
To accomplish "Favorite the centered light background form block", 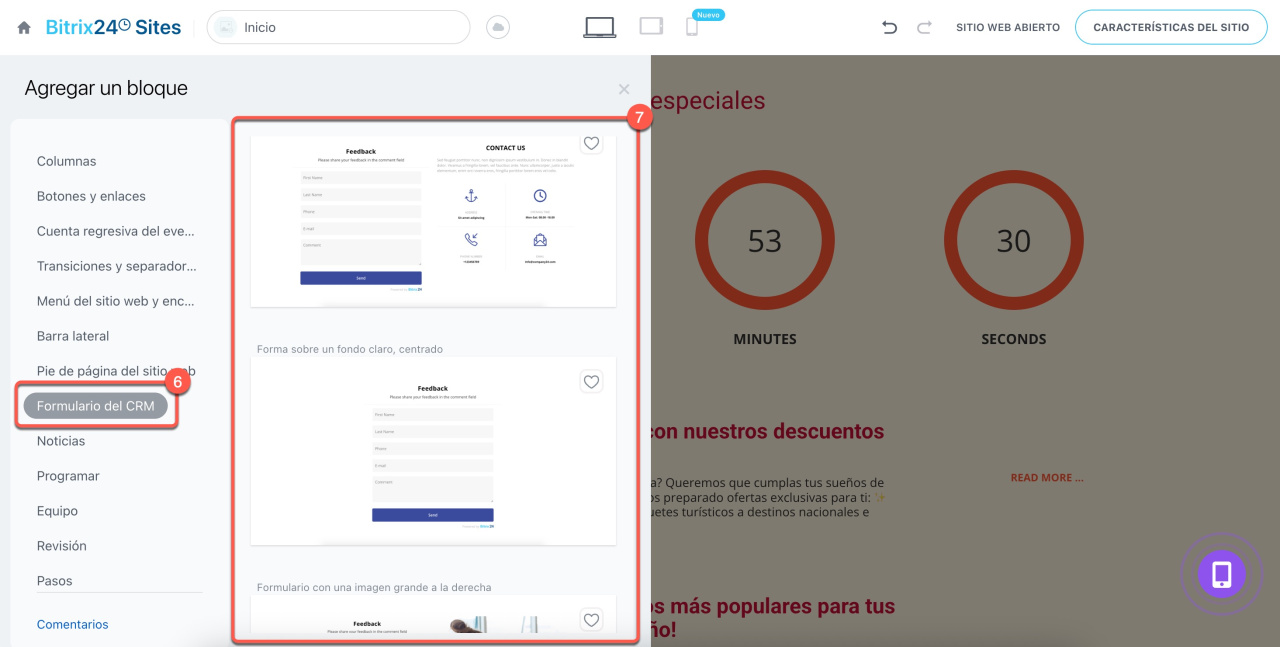I will tap(591, 381).
